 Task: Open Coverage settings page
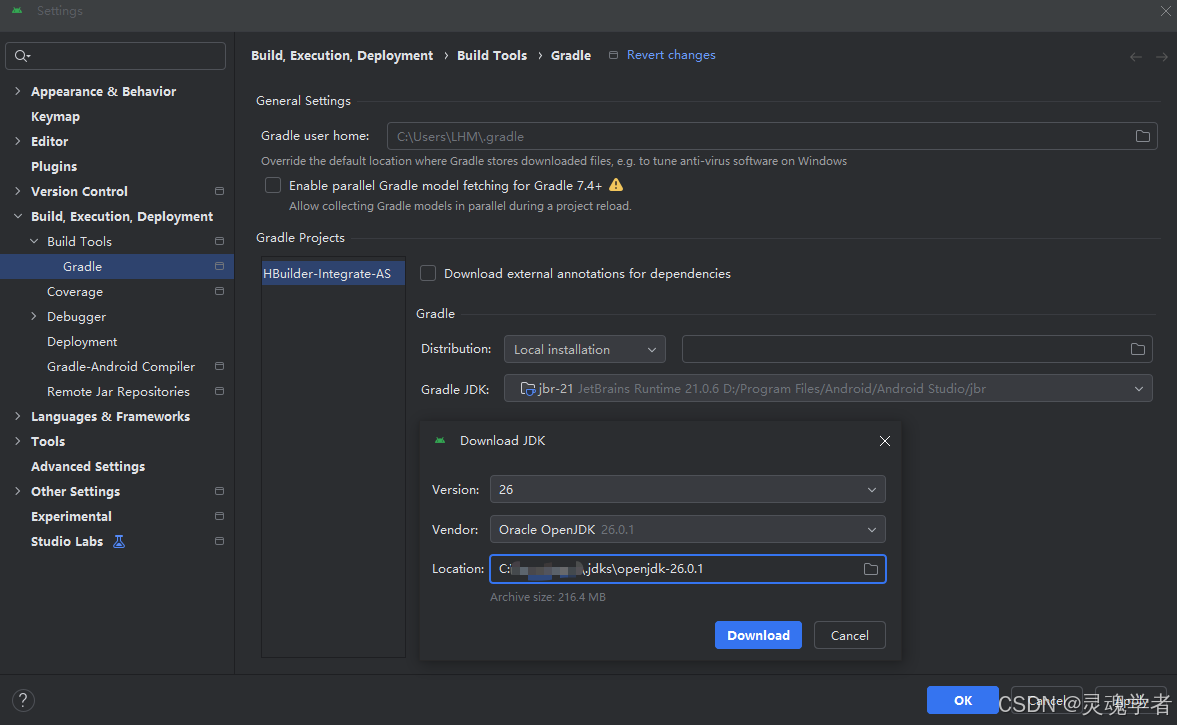click(x=75, y=291)
